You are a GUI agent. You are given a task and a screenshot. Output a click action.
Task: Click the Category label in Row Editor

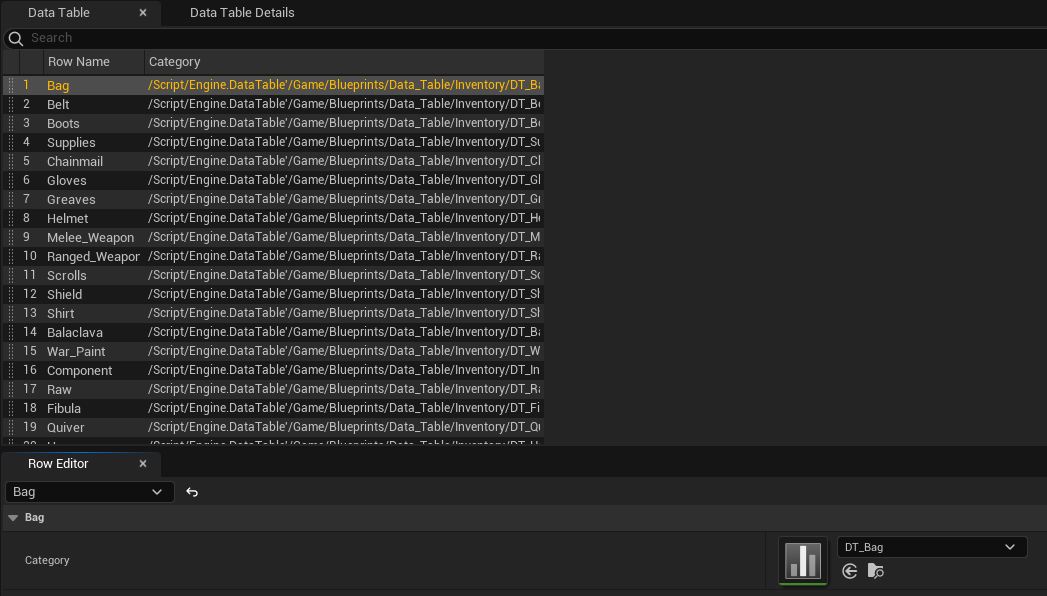pos(47,561)
